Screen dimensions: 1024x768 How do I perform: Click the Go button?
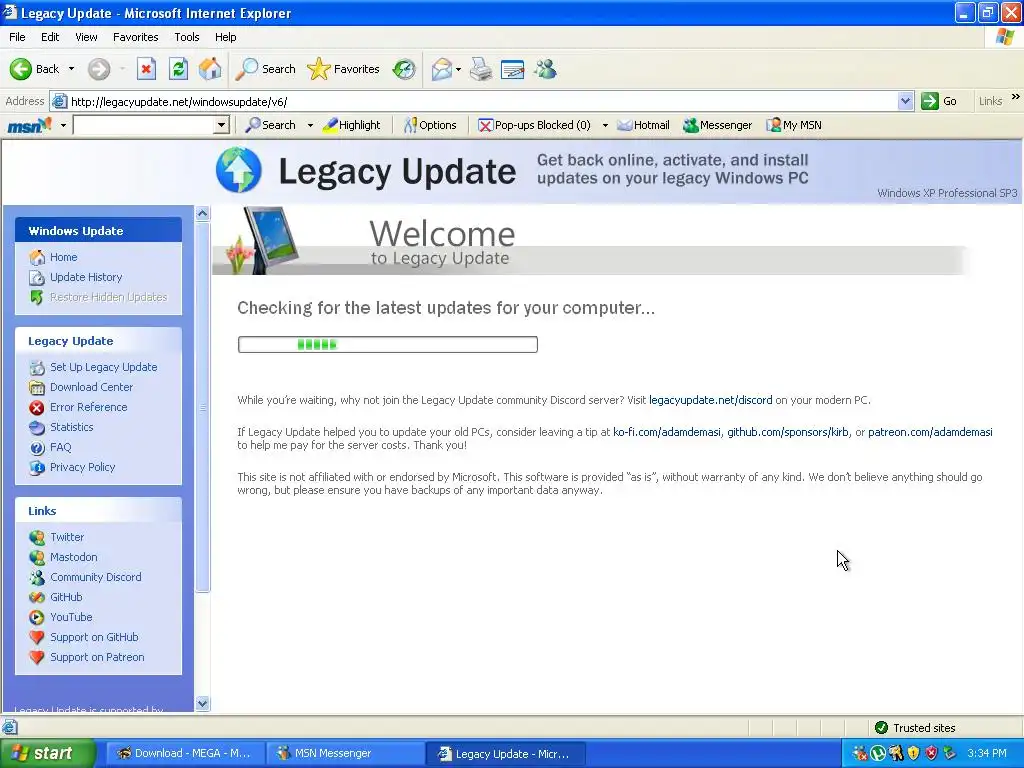pos(939,101)
